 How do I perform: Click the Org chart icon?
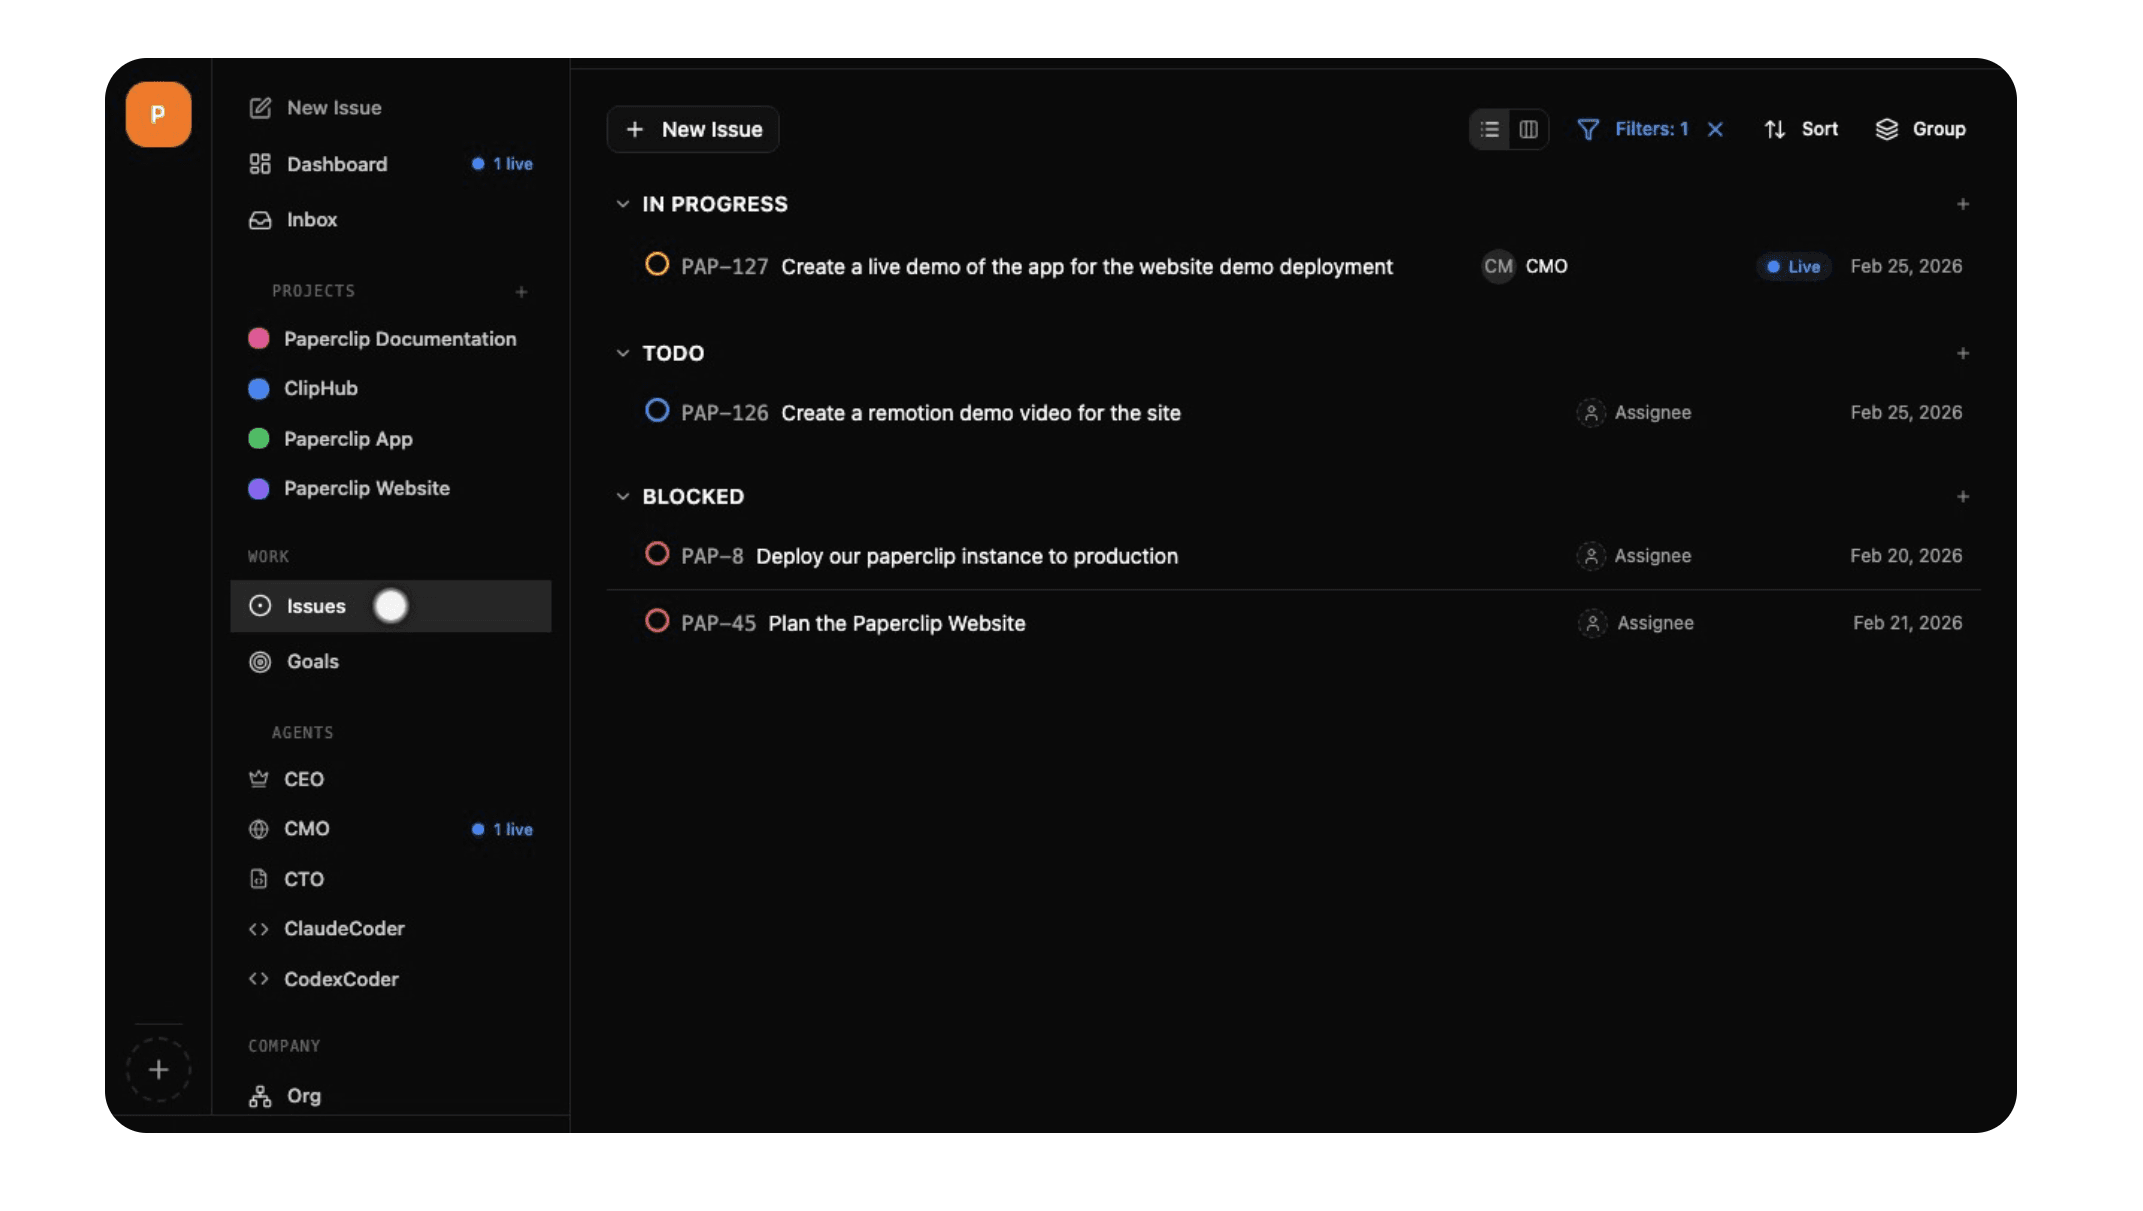[x=260, y=1097]
